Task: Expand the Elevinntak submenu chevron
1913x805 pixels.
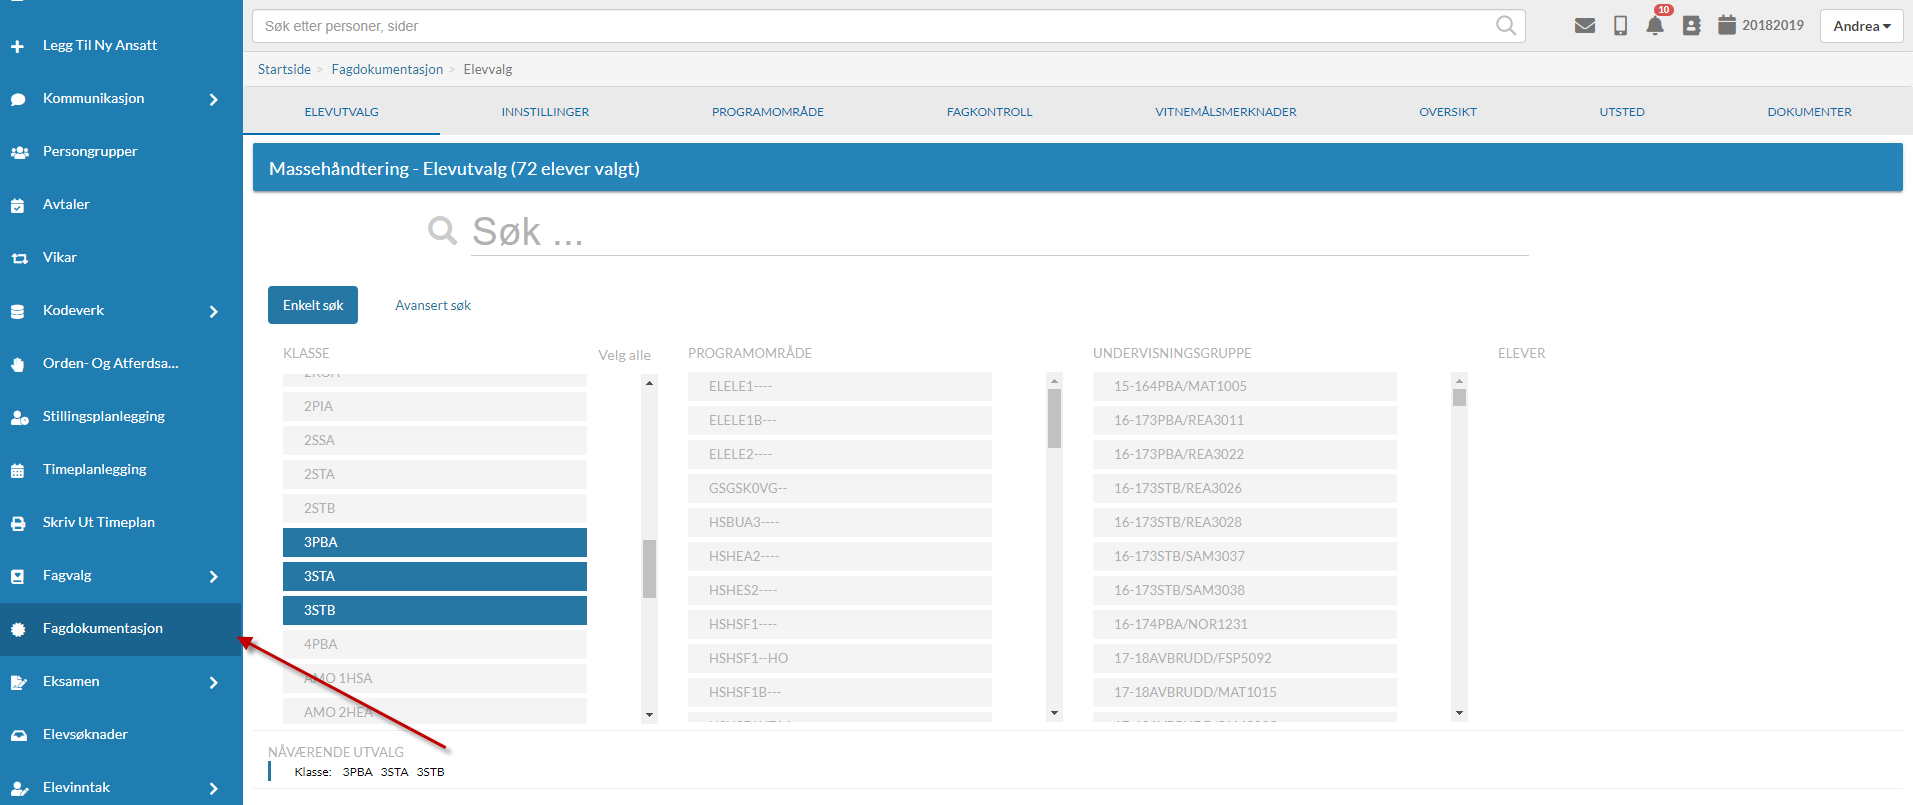Action: point(213,788)
